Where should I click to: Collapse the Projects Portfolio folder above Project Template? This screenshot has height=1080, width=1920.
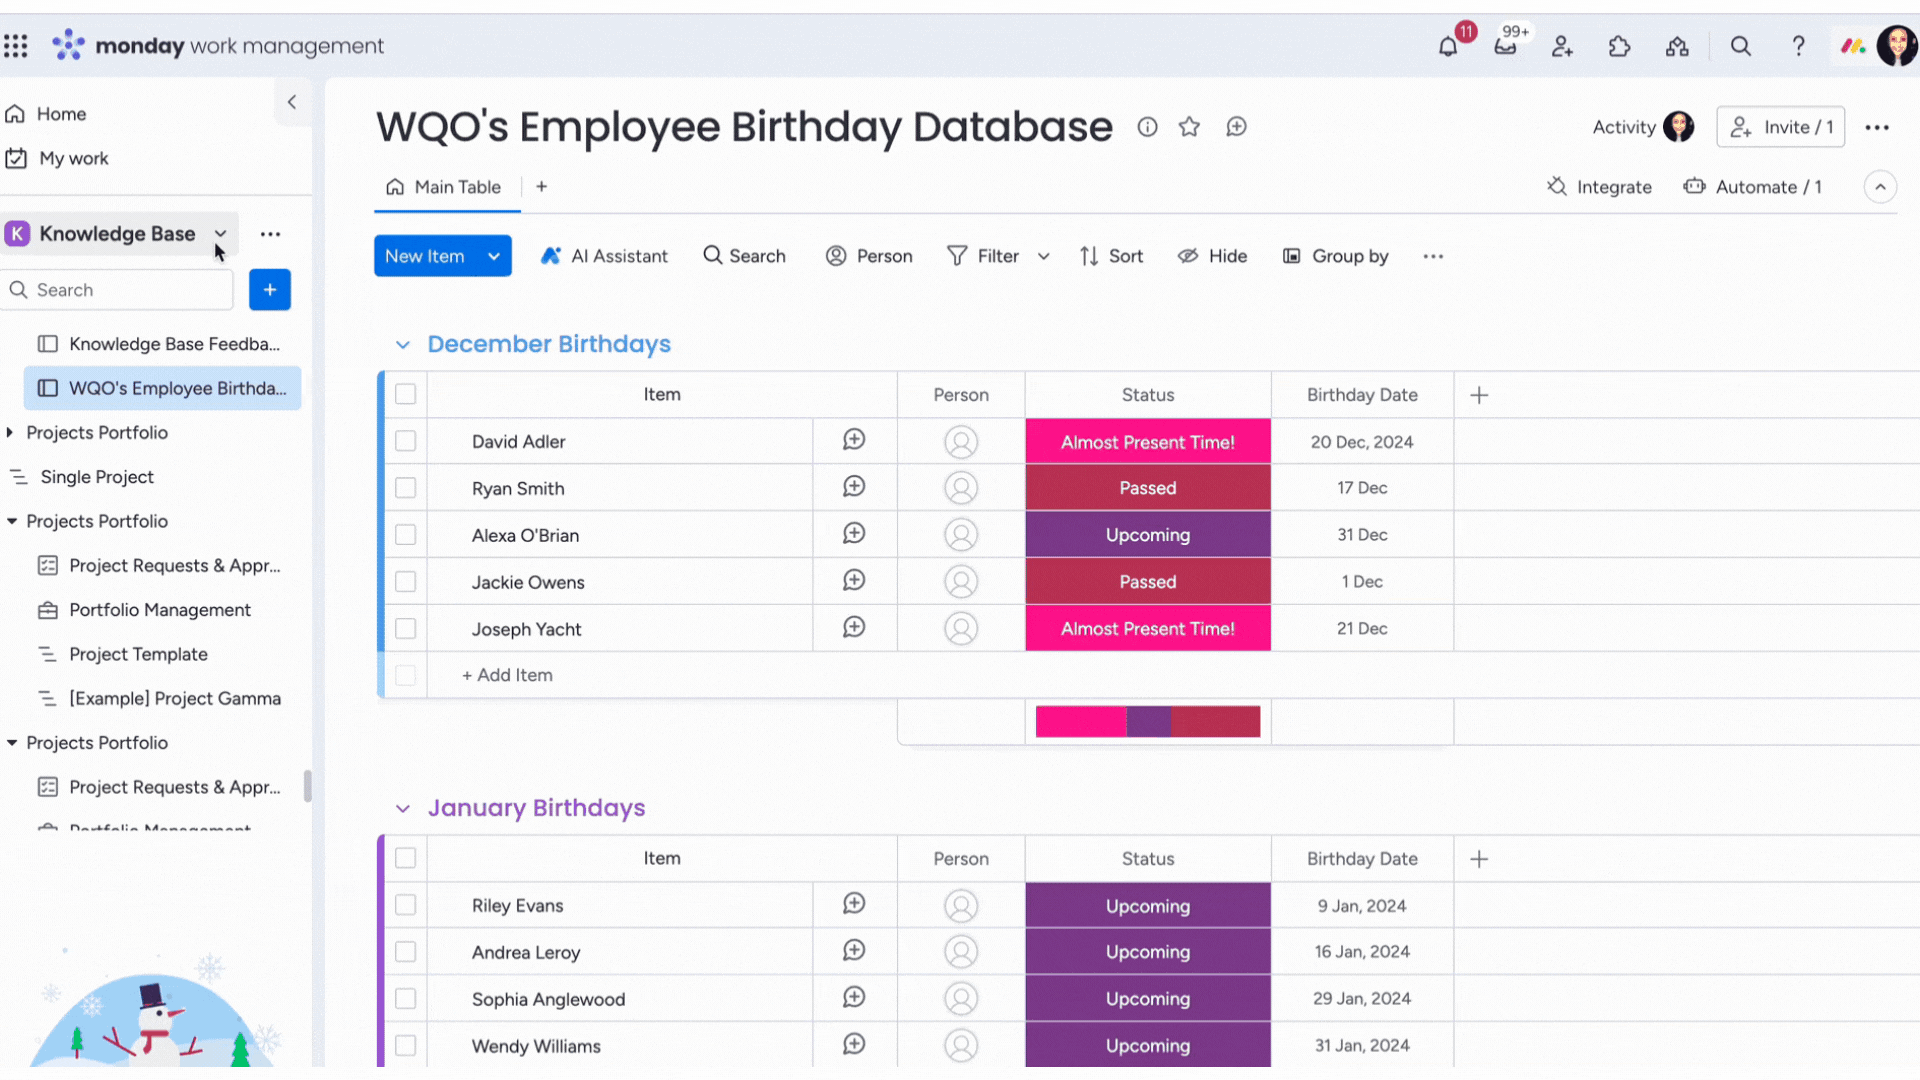click(12, 521)
